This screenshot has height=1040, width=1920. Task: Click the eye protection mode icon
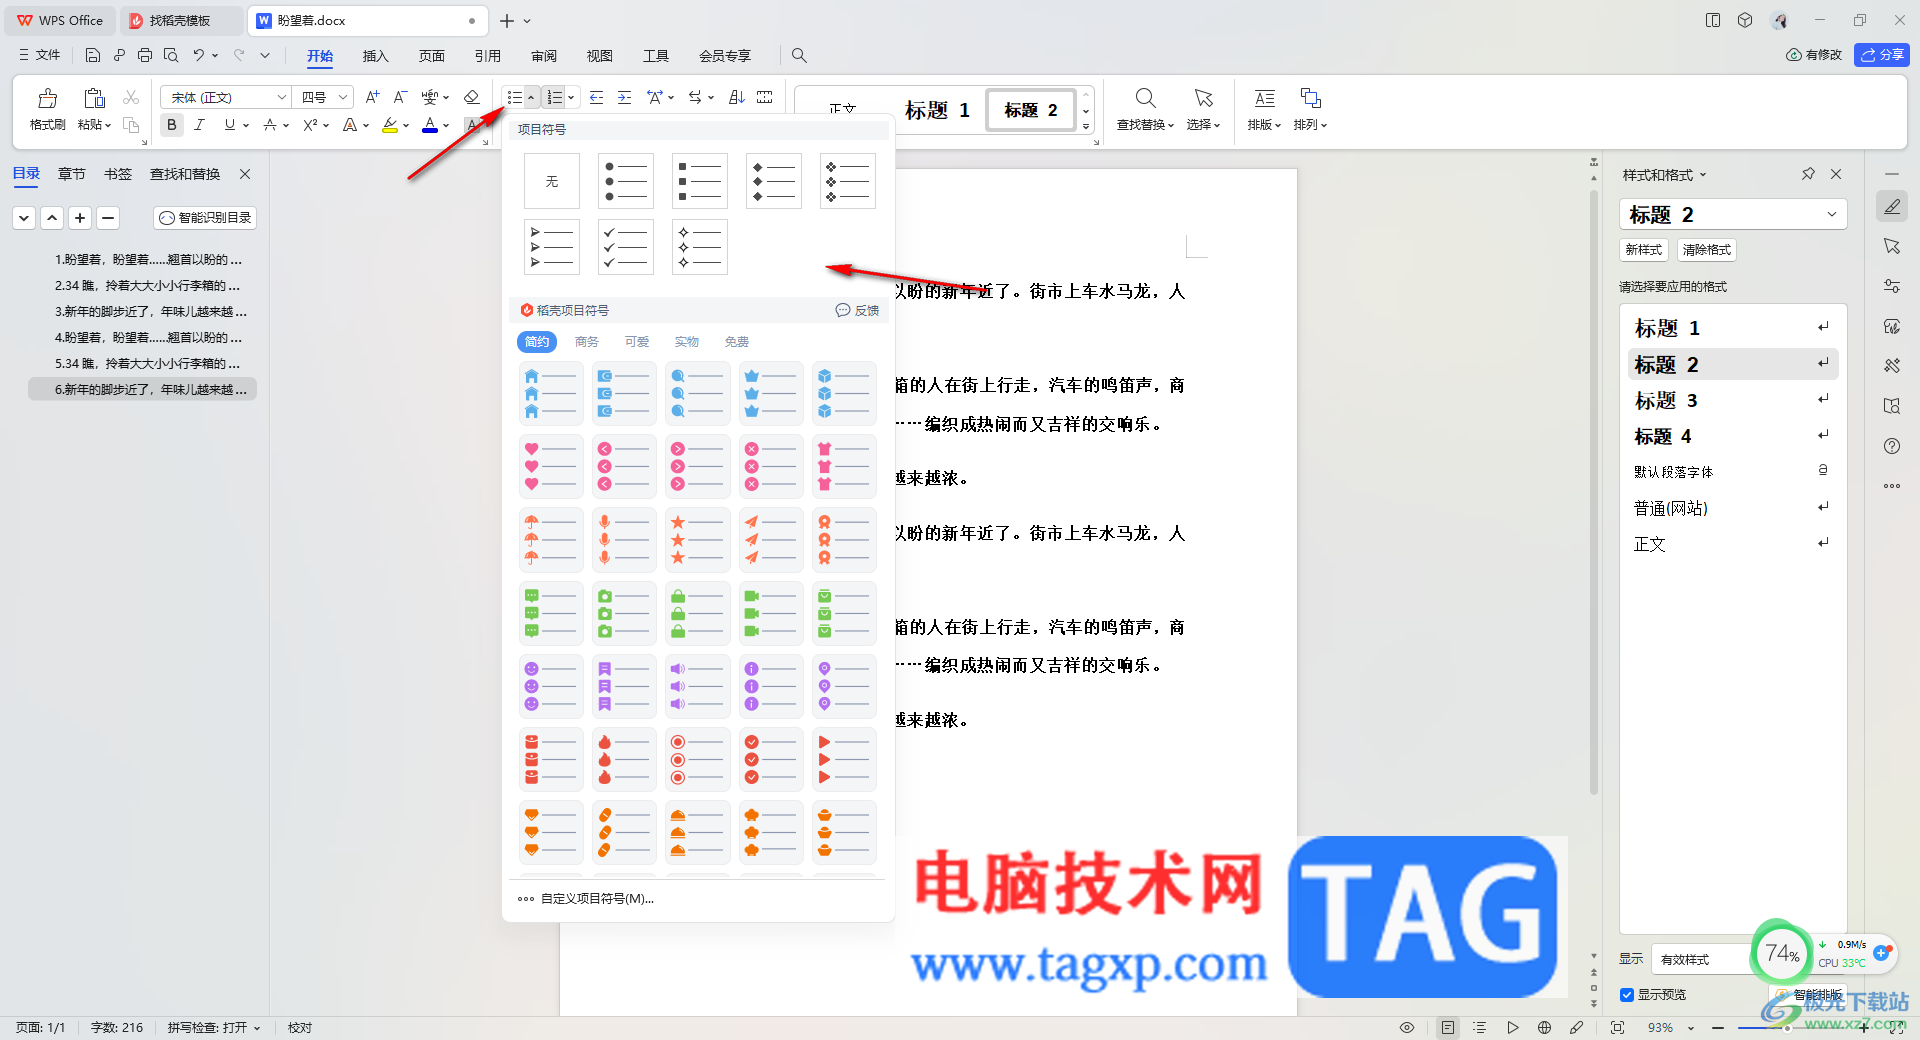[1407, 1028]
